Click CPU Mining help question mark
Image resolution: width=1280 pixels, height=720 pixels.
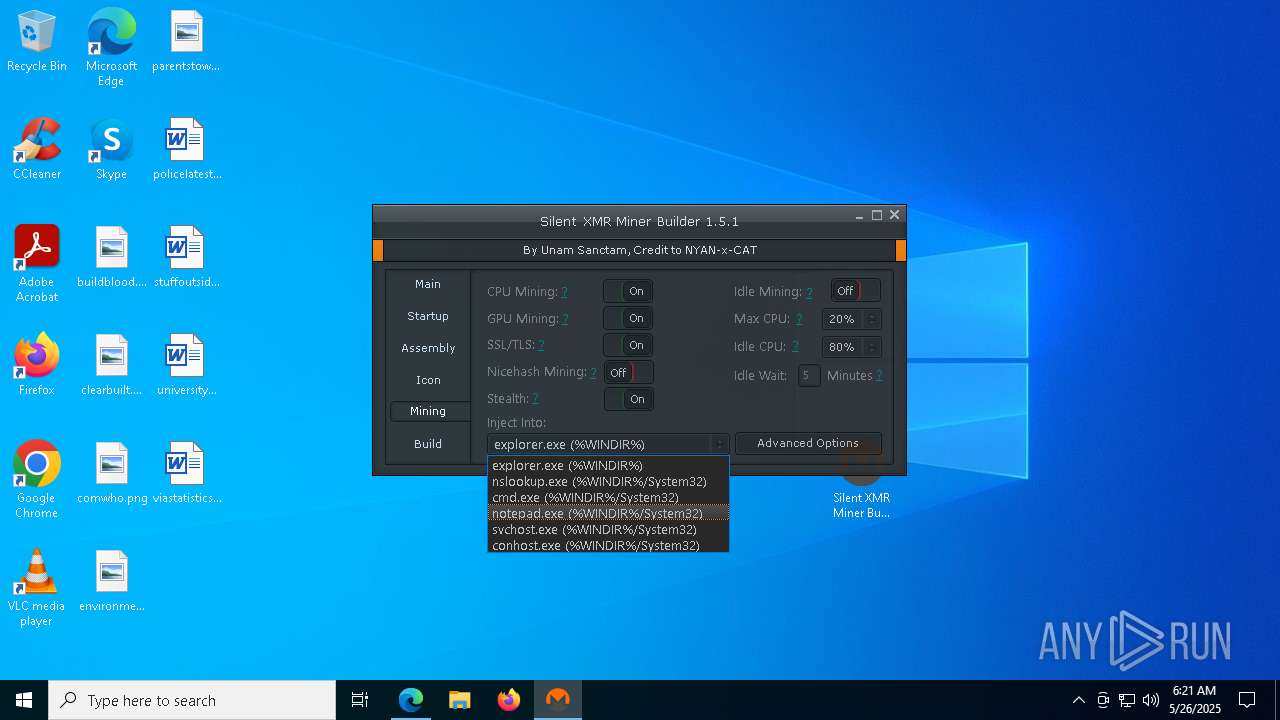(x=564, y=292)
